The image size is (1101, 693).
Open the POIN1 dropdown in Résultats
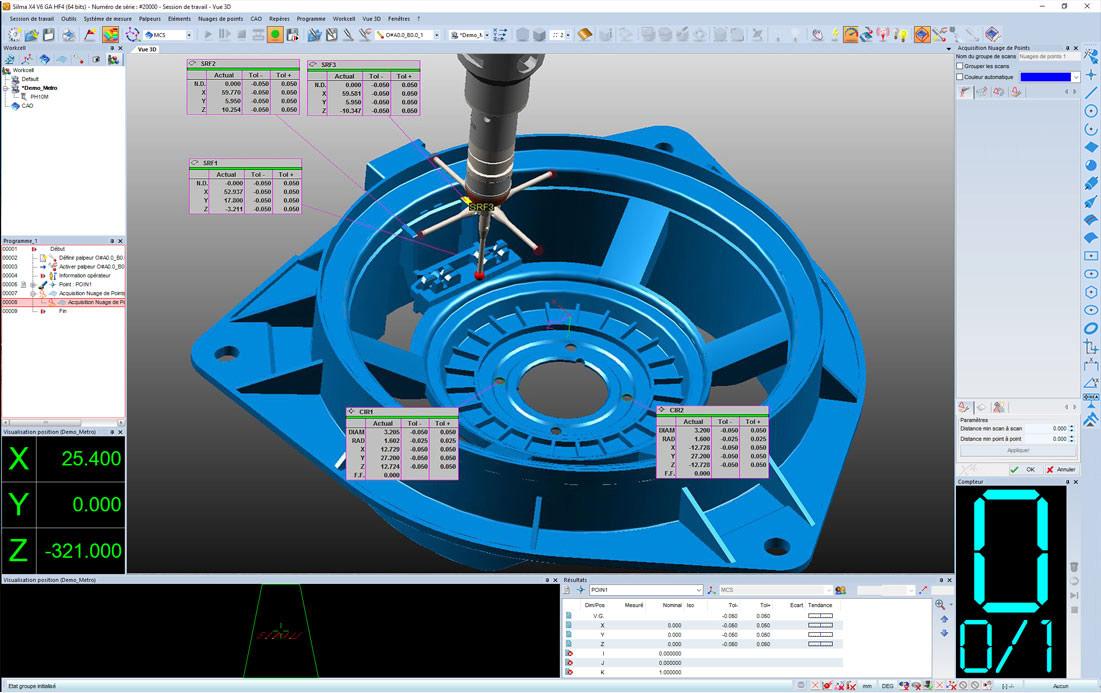[646, 590]
